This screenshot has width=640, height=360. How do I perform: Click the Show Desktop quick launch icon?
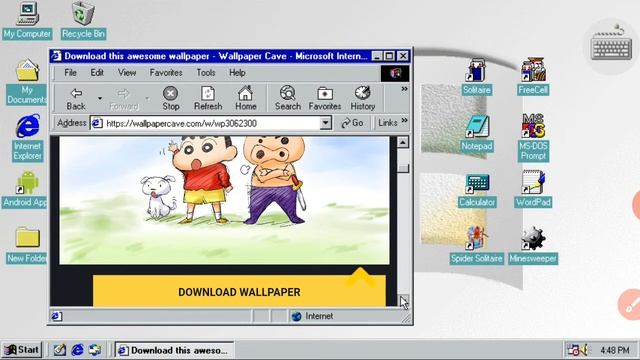tap(59, 350)
